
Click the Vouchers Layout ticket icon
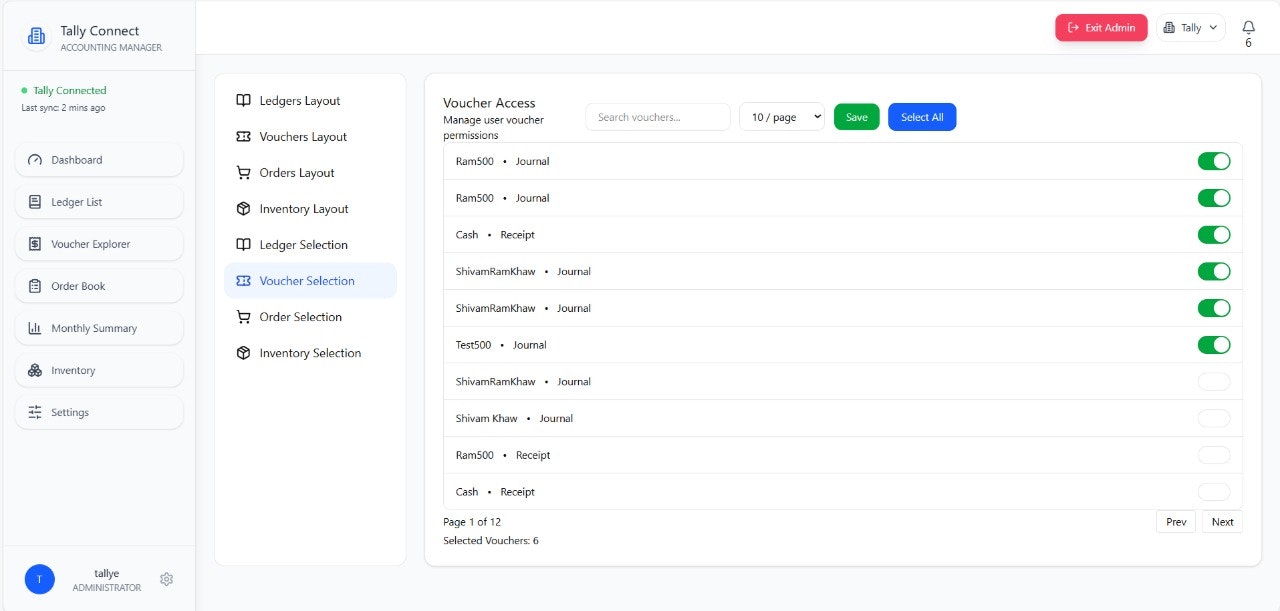pyautogui.click(x=243, y=137)
